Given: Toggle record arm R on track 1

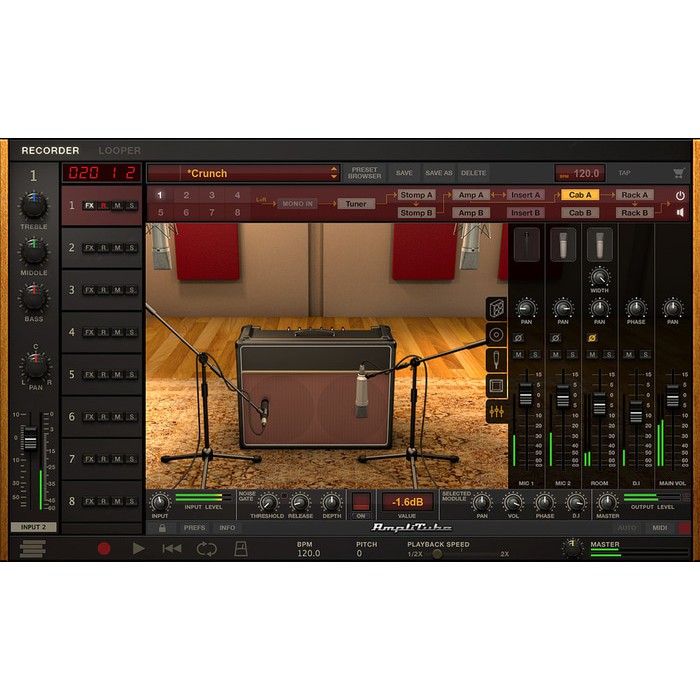Looking at the screenshot, I should tap(103, 205).
